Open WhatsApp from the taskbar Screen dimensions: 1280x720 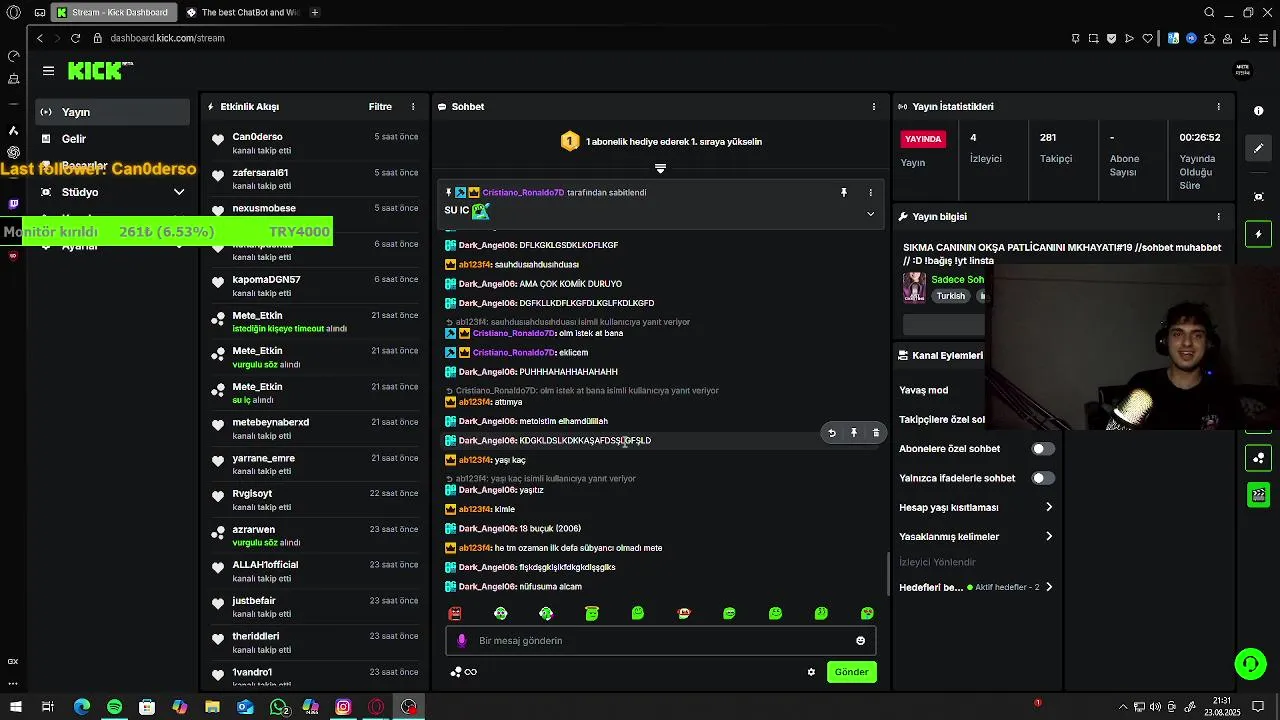click(x=279, y=707)
